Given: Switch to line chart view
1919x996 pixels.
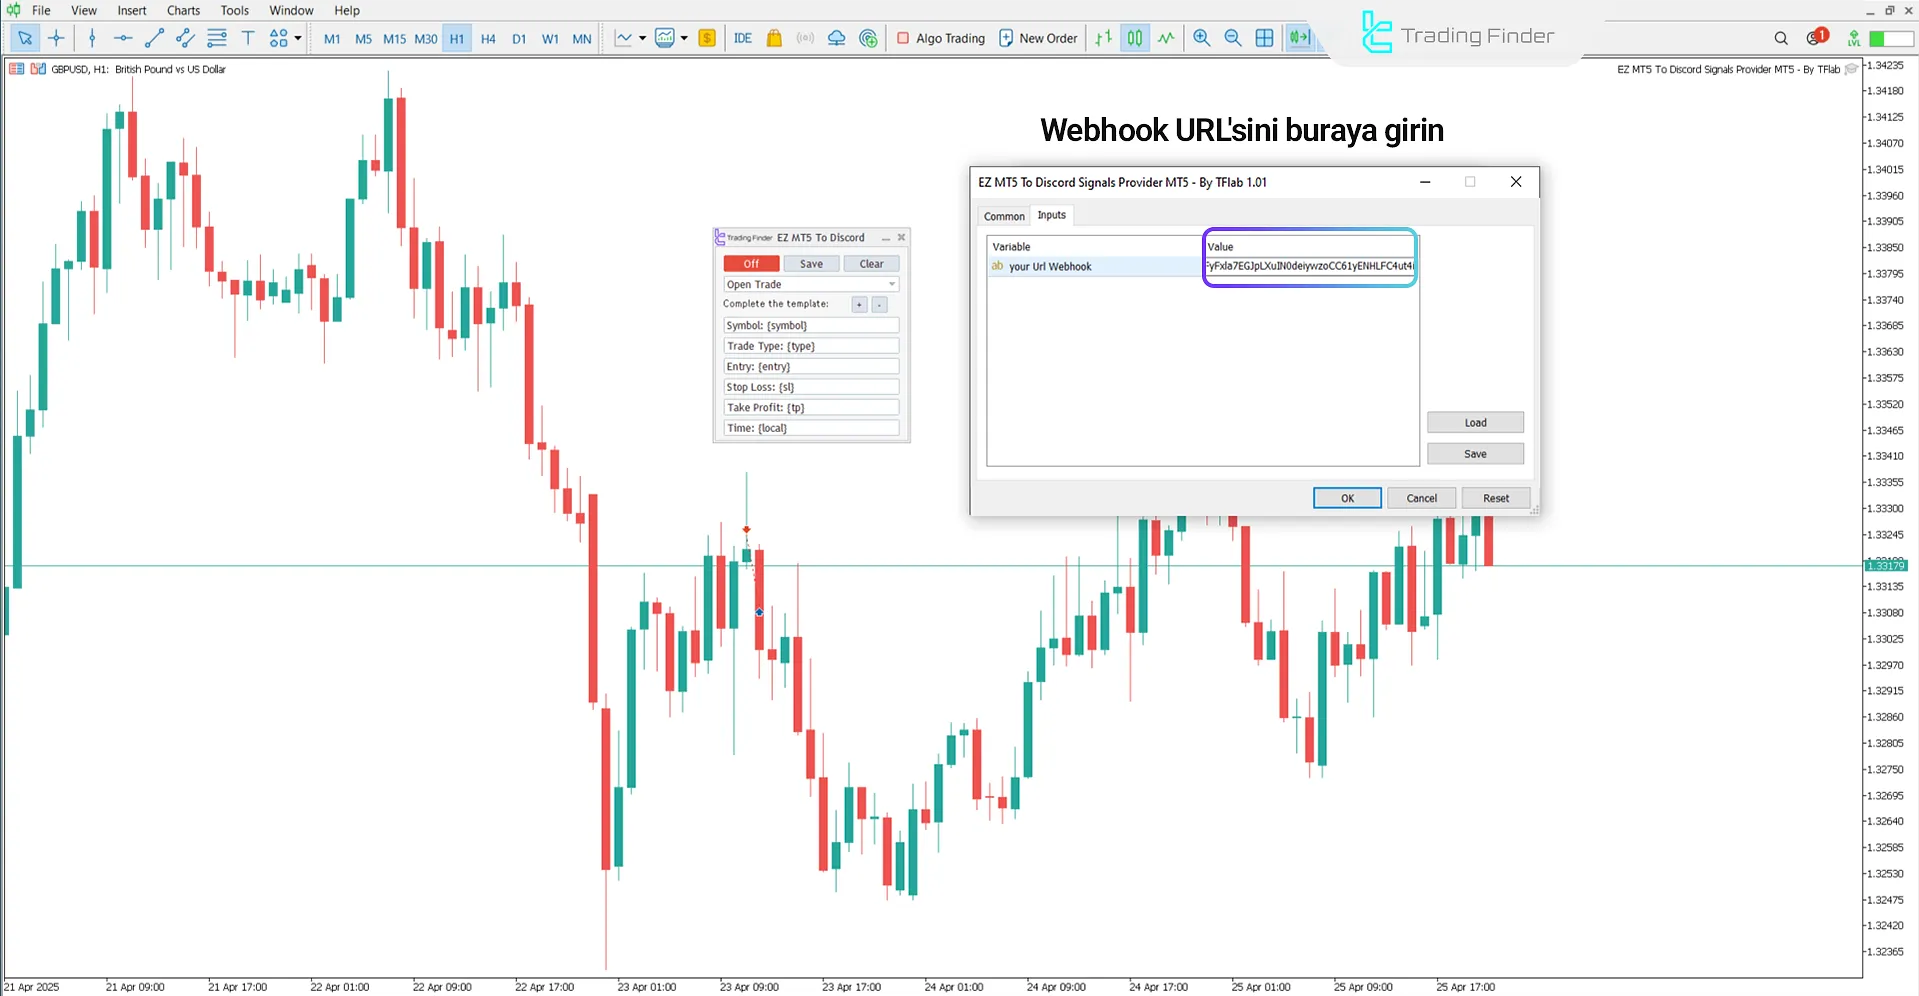Looking at the screenshot, I should point(1166,38).
